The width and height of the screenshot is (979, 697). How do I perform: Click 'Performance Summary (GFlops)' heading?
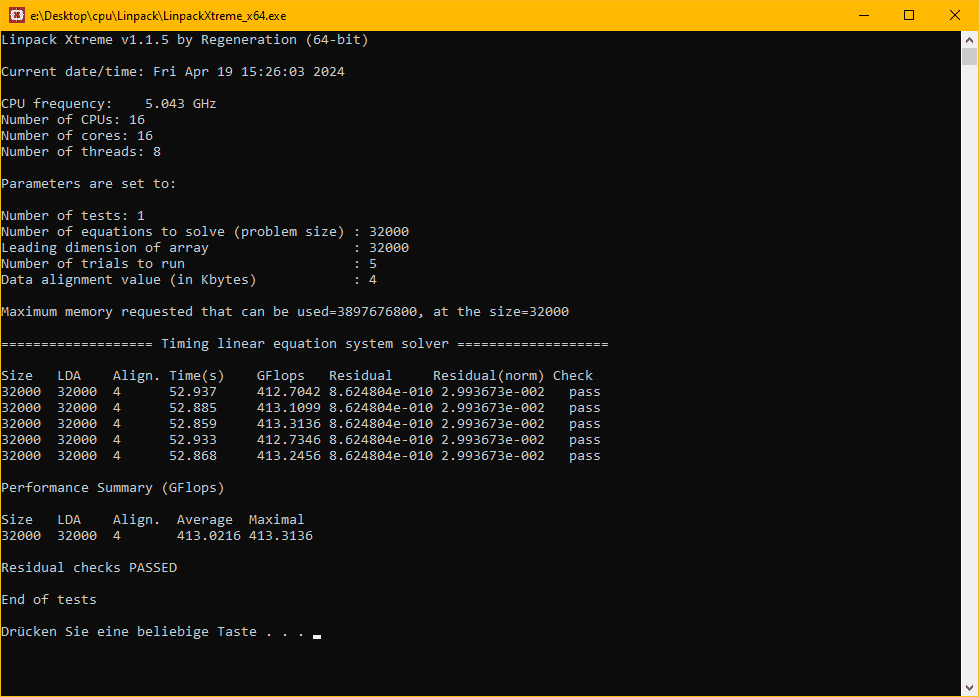pos(112,488)
